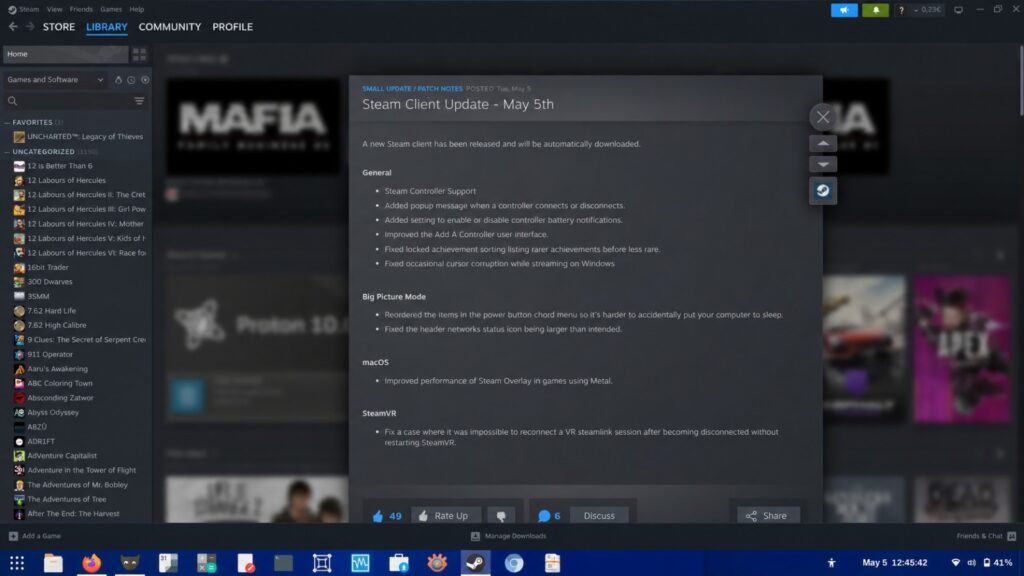Go to previous news item with up arrow
1024x576 pixels.
(x=823, y=143)
